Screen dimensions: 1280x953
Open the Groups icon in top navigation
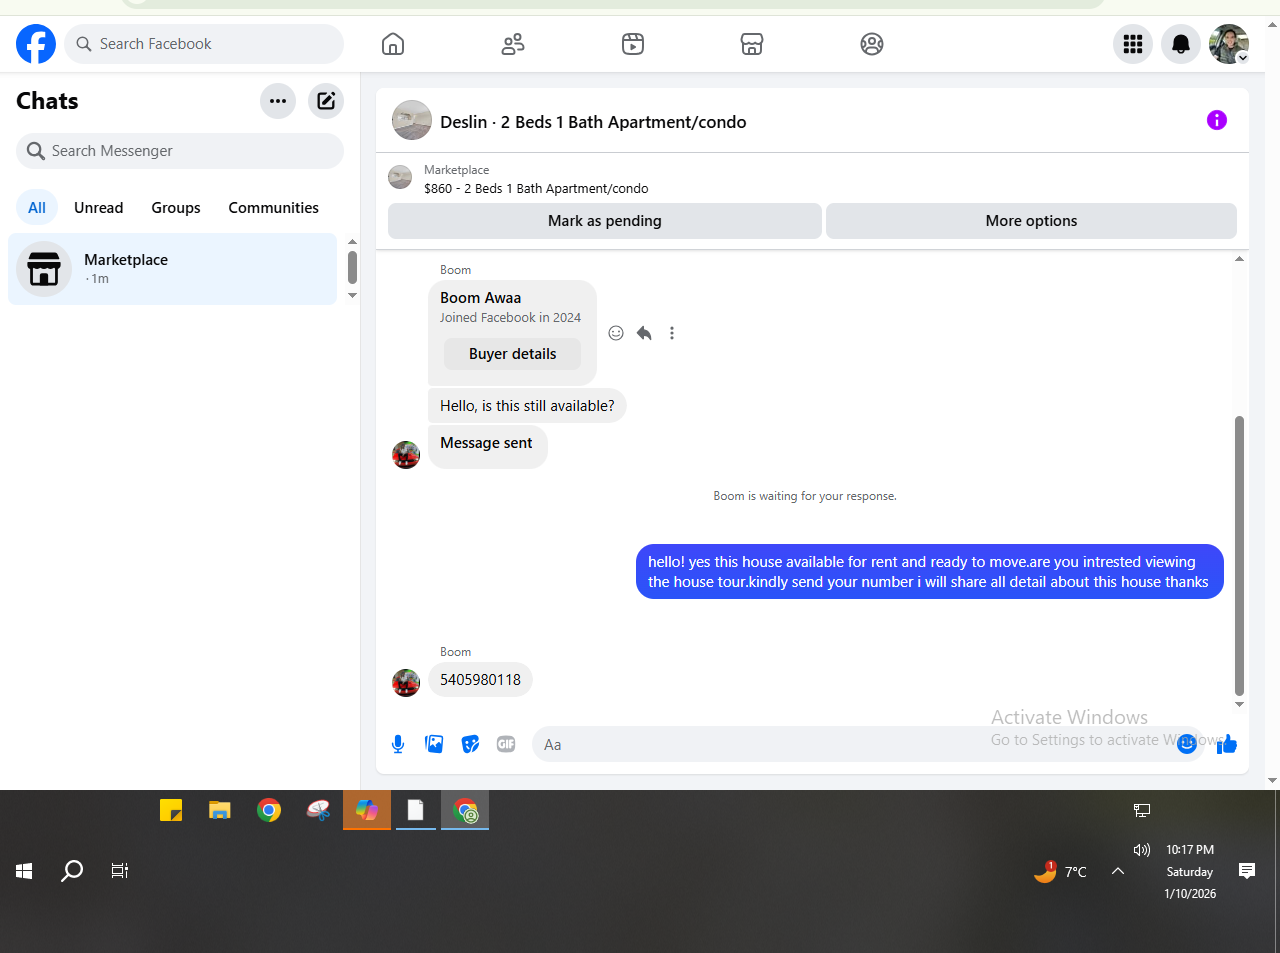click(872, 44)
